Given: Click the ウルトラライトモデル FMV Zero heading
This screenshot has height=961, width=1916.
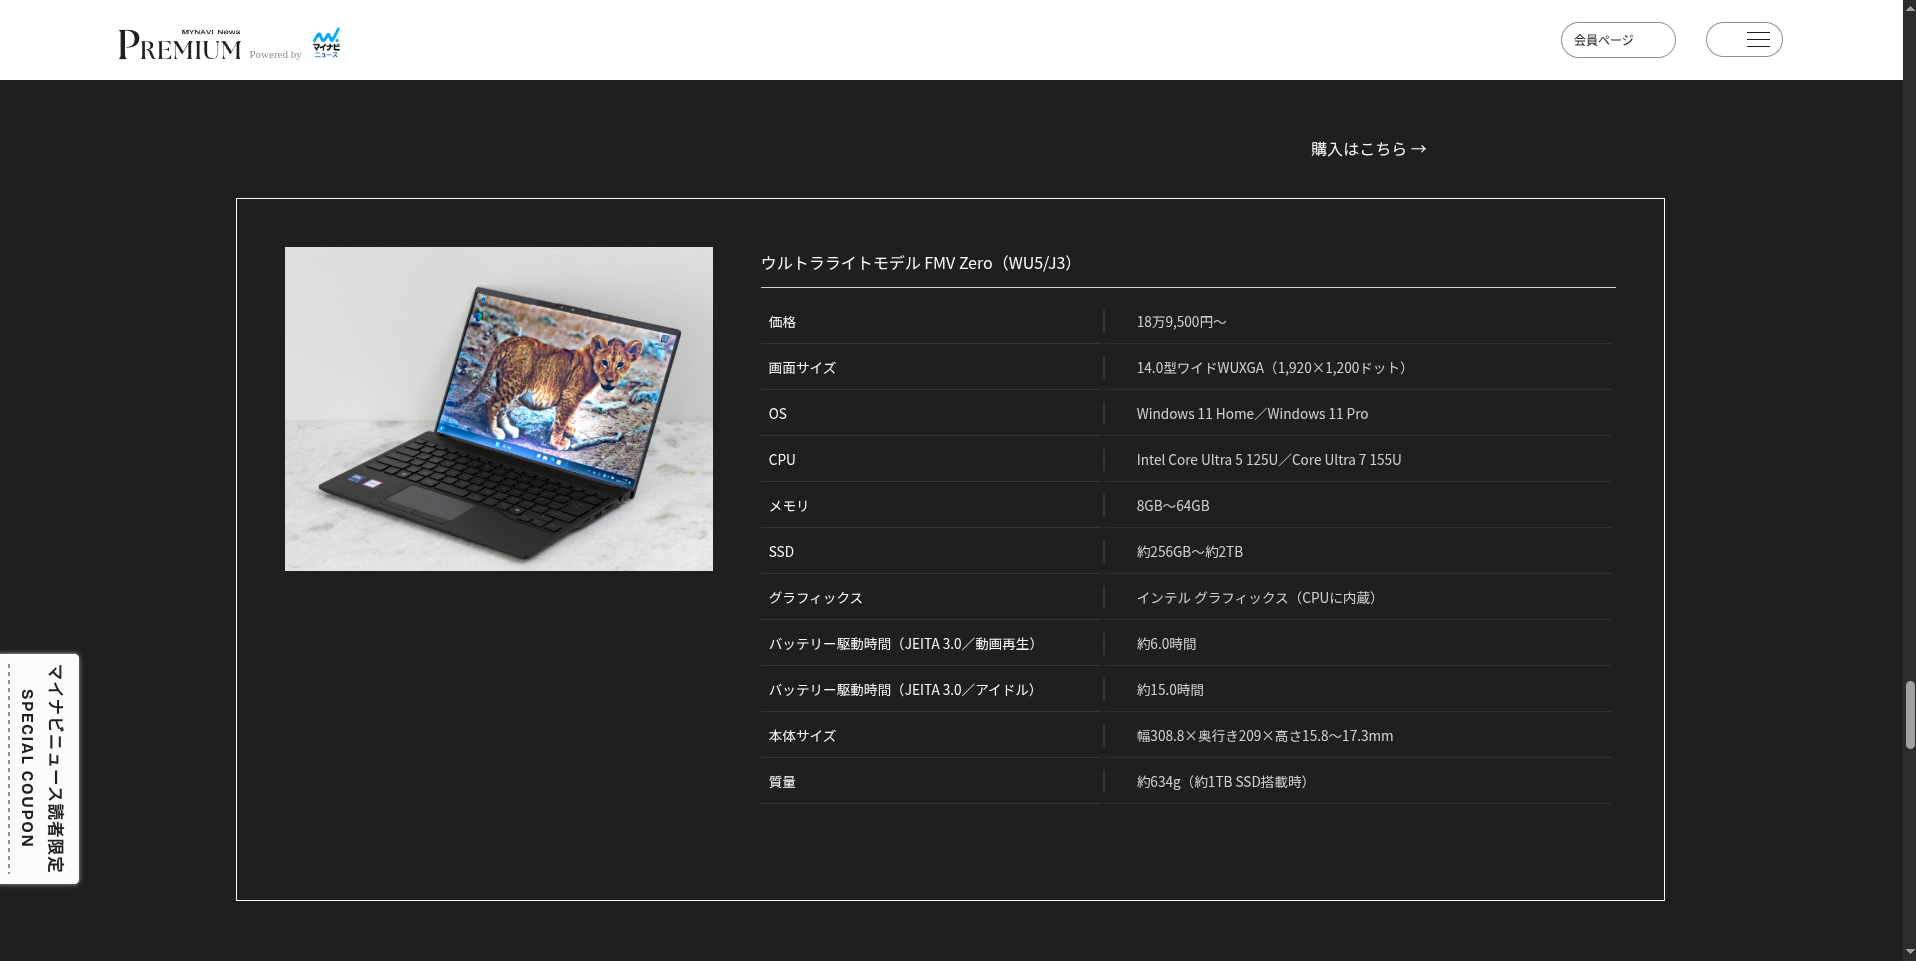Looking at the screenshot, I should tap(916, 263).
